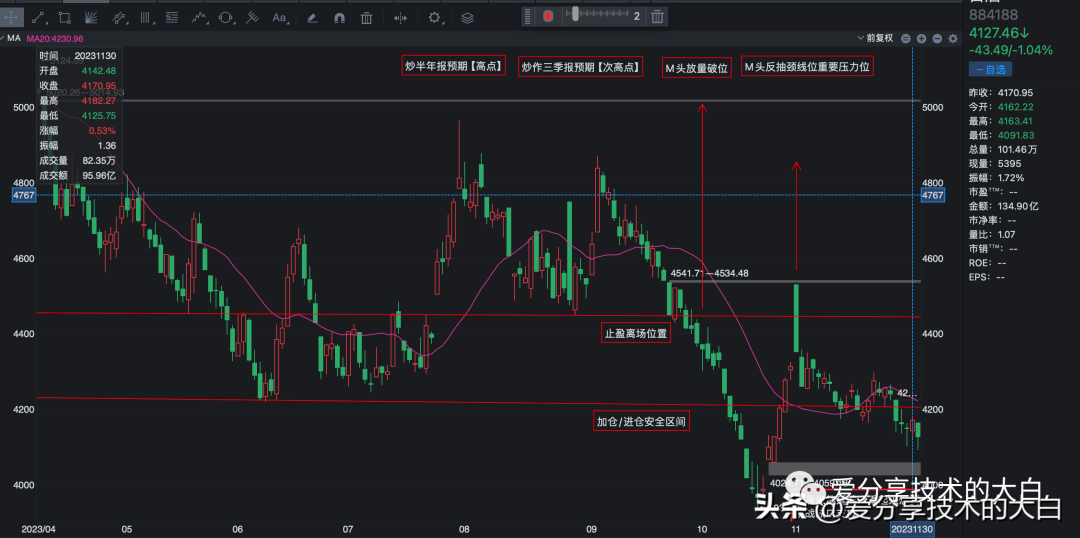Select the crosshair move cursor tool

pos(12,18)
